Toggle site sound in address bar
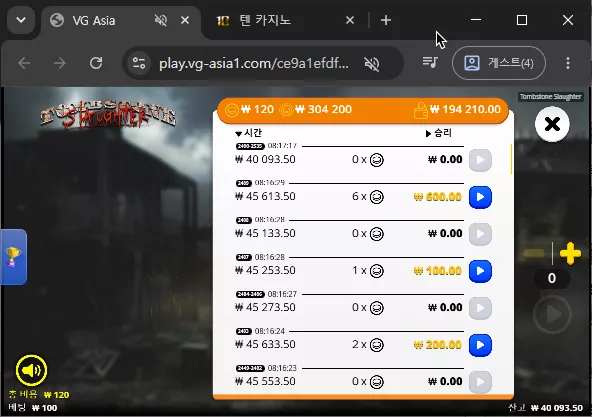The image size is (592, 417). pyautogui.click(x=372, y=63)
